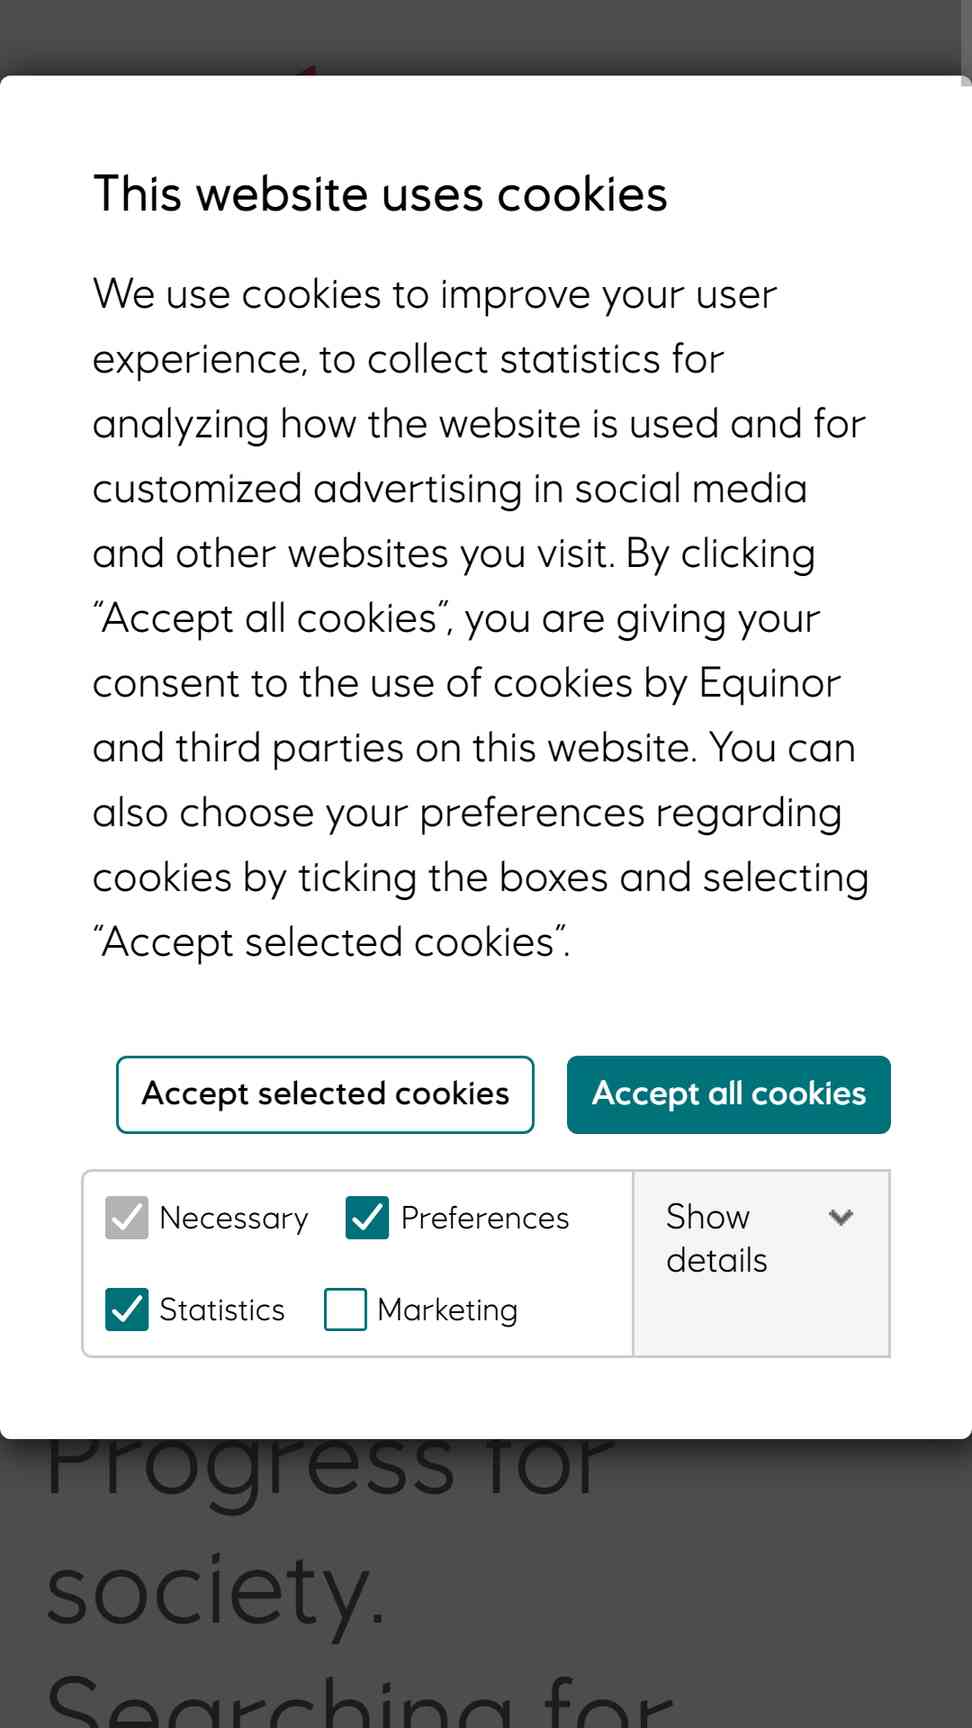This screenshot has width=972, height=1728.
Task: Select the Preferences label text
Action: (x=485, y=1218)
